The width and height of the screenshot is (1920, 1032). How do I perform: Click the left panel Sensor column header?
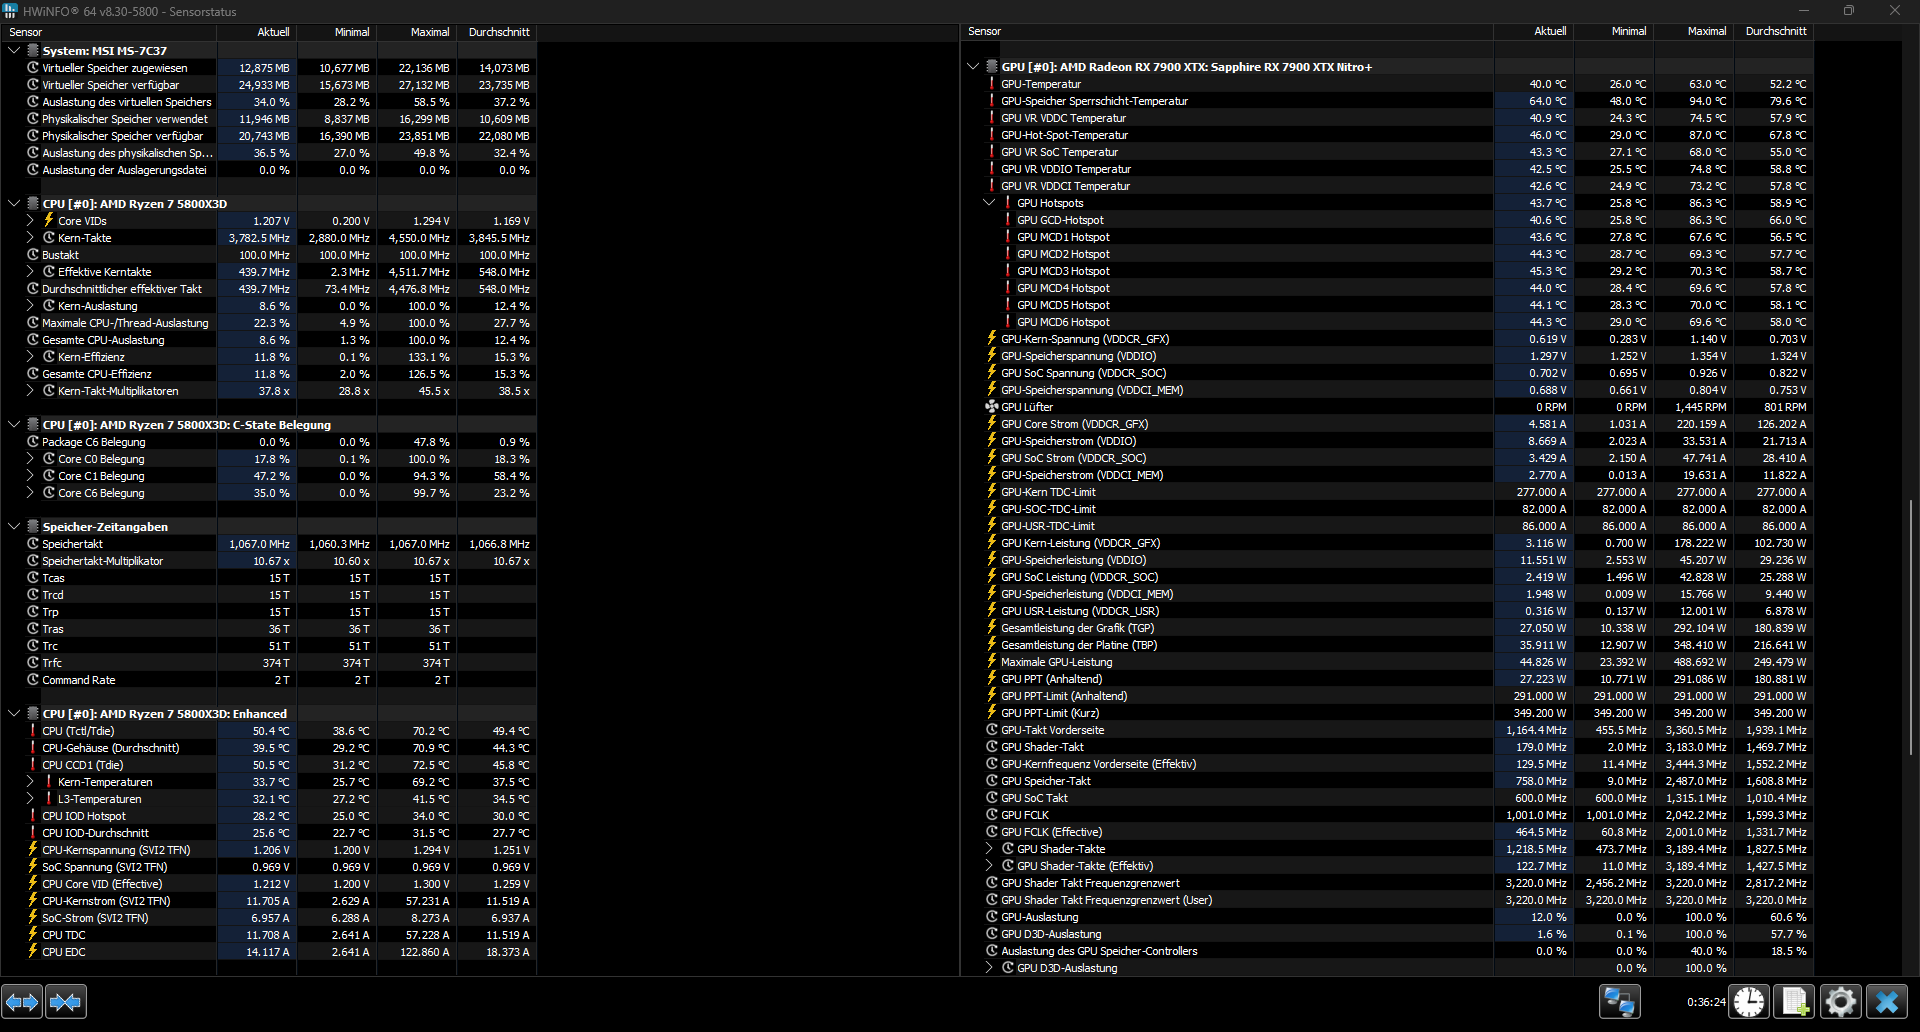[109, 32]
